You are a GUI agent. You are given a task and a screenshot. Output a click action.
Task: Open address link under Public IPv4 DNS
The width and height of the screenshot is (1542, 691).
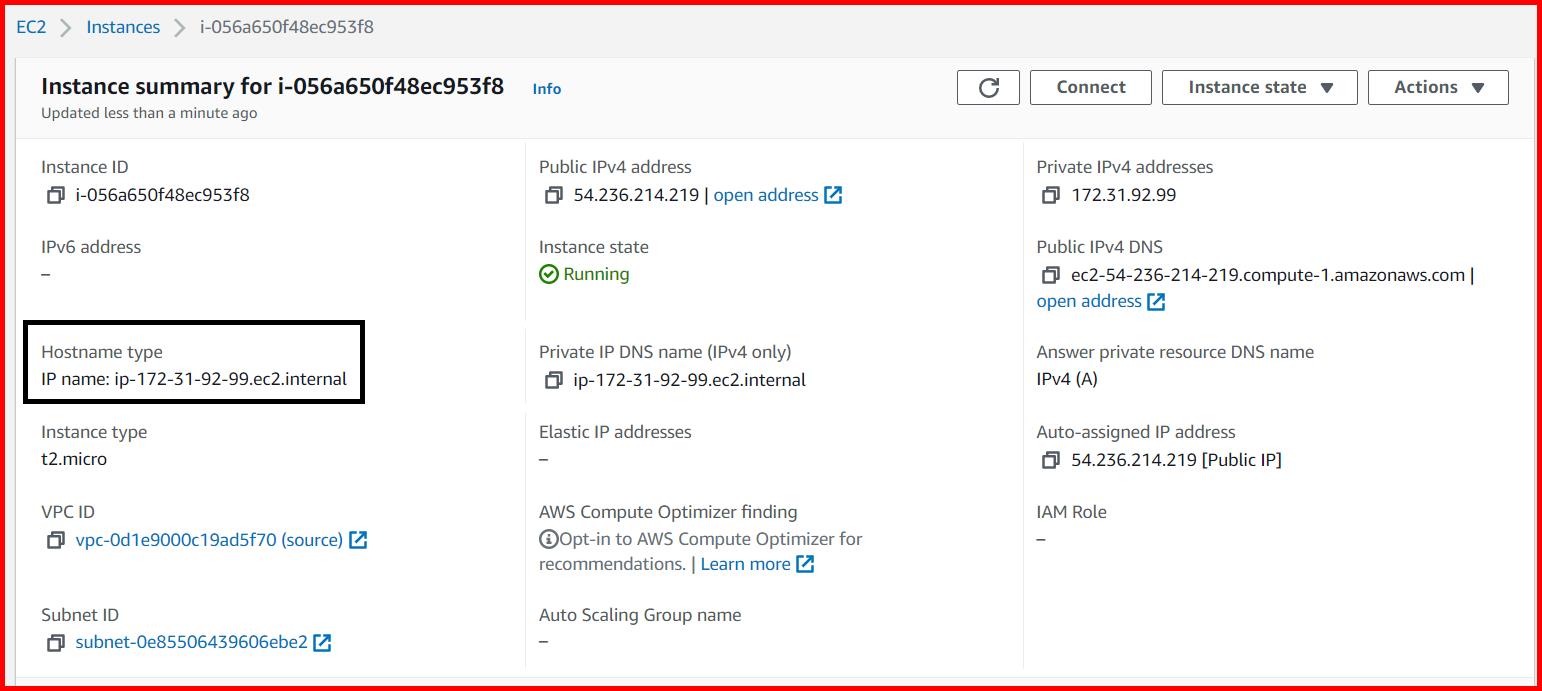[1090, 301]
